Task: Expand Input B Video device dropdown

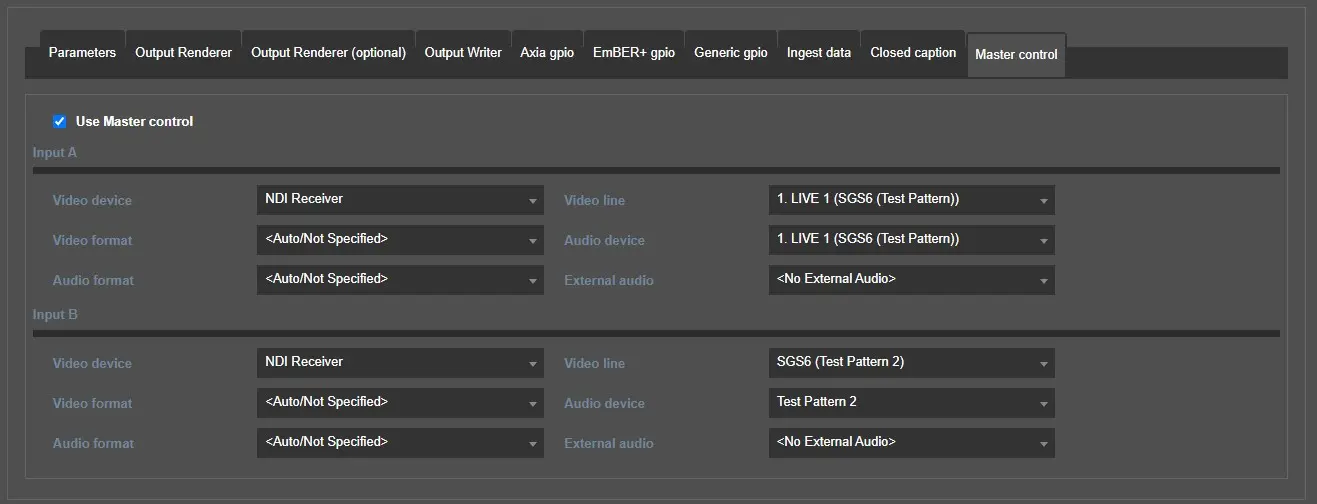Action: [400, 363]
